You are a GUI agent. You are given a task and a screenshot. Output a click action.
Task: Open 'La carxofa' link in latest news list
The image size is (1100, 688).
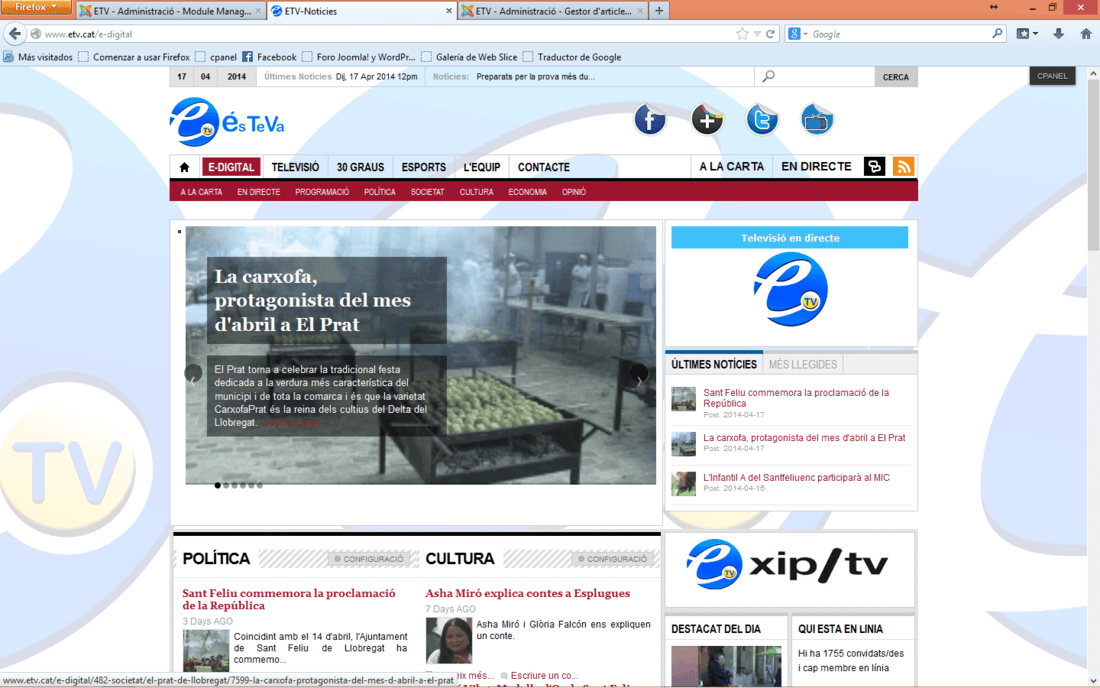tap(804, 438)
